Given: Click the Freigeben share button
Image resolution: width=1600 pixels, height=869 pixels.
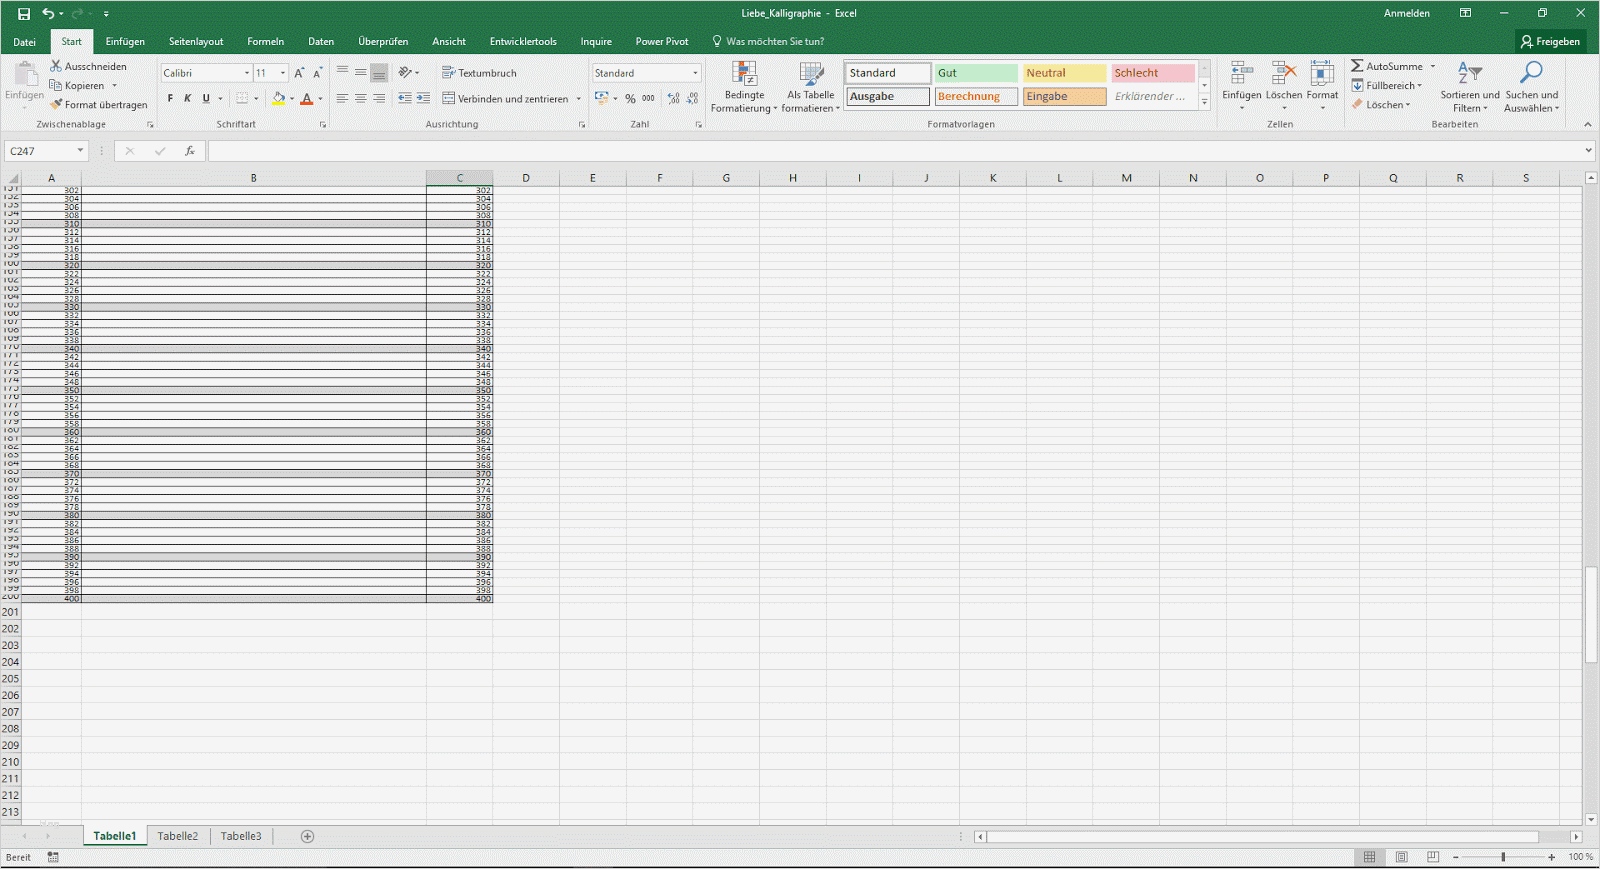Looking at the screenshot, I should (x=1551, y=41).
